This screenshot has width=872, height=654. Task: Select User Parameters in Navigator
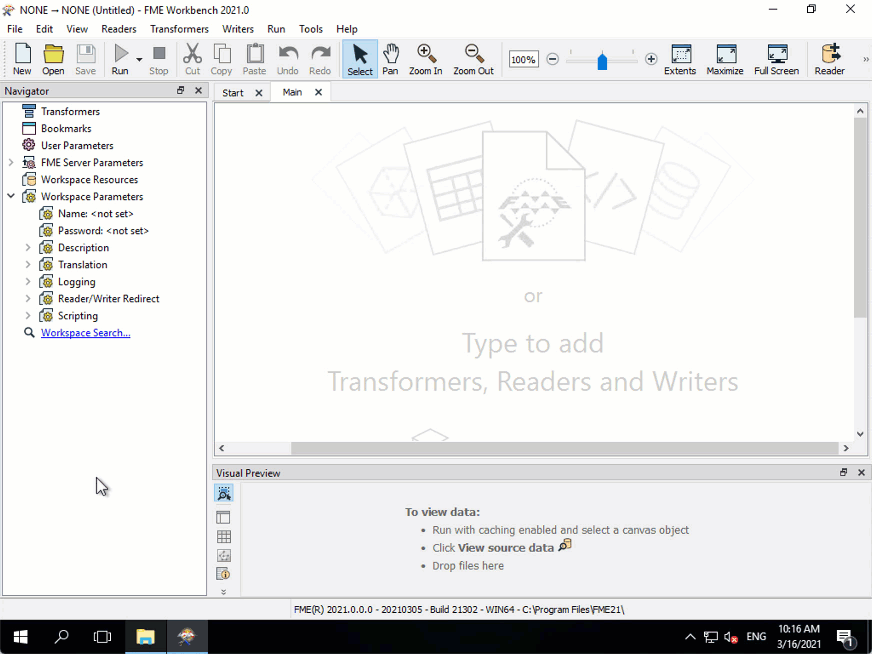point(77,146)
